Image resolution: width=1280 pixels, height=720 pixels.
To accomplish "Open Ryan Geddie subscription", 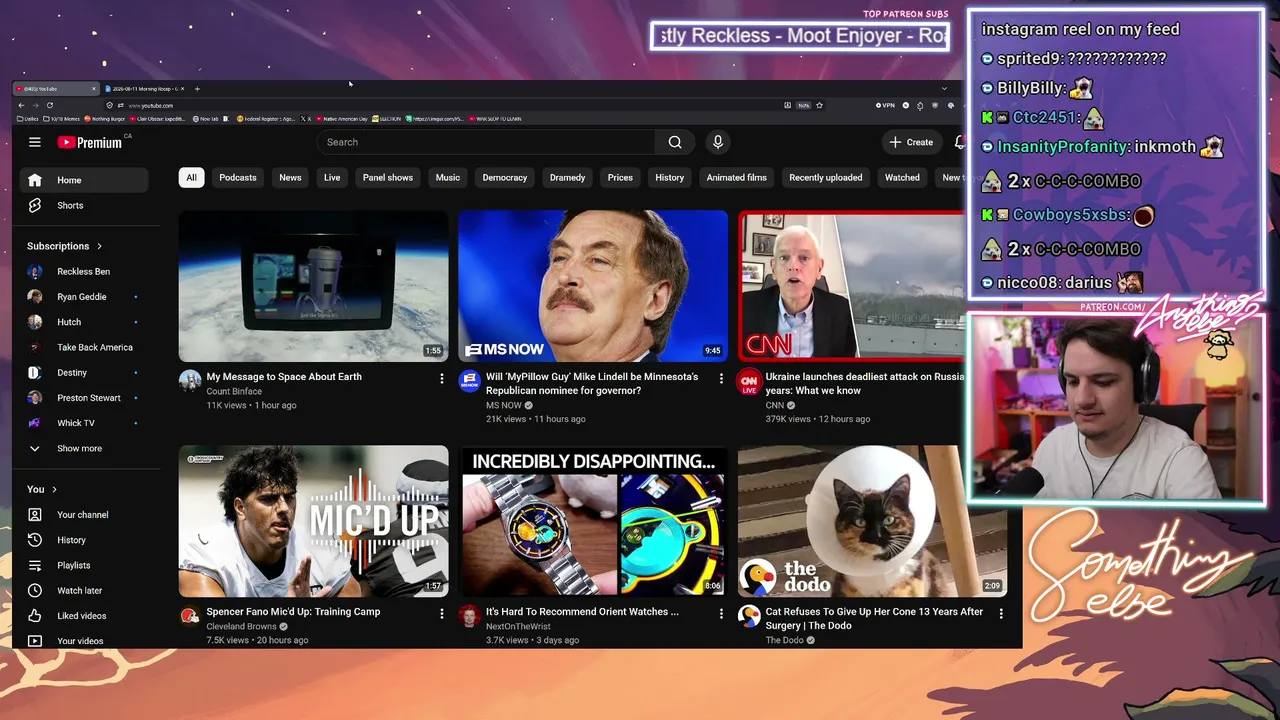I will [x=83, y=297].
